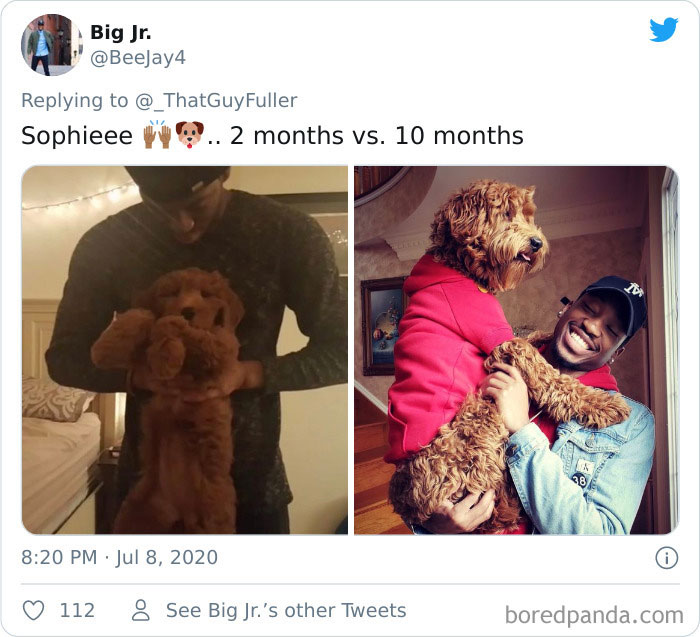Click the heart like icon
Image resolution: width=700 pixels, height=637 pixels.
(33, 610)
